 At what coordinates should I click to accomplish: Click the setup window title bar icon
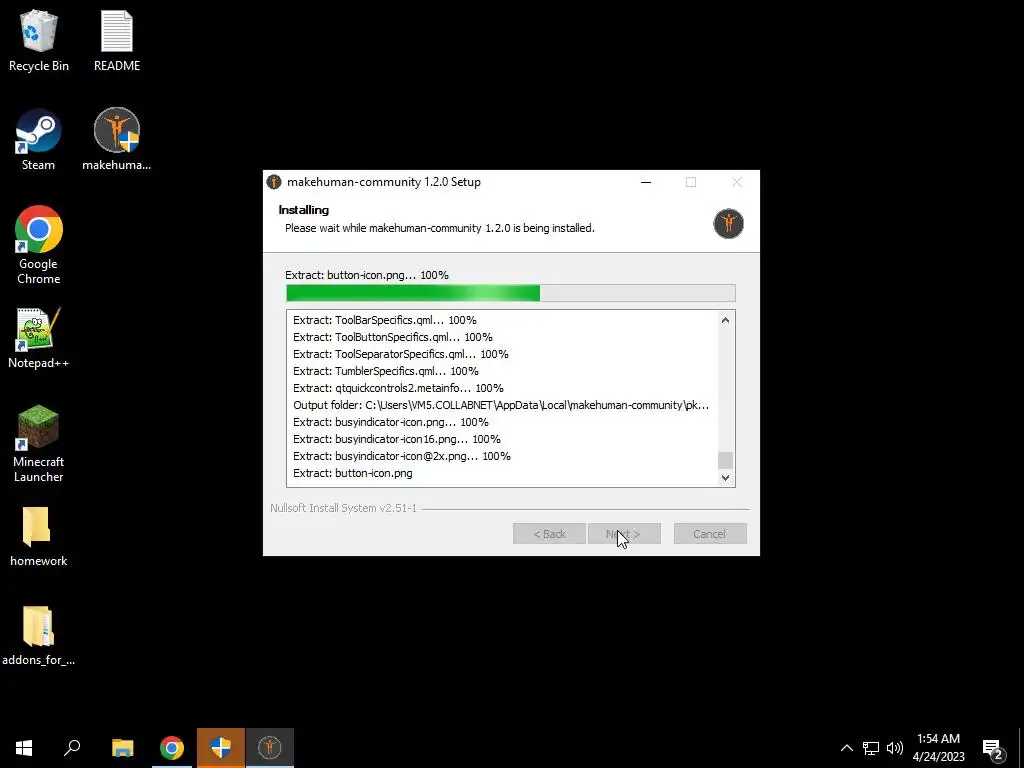click(274, 182)
